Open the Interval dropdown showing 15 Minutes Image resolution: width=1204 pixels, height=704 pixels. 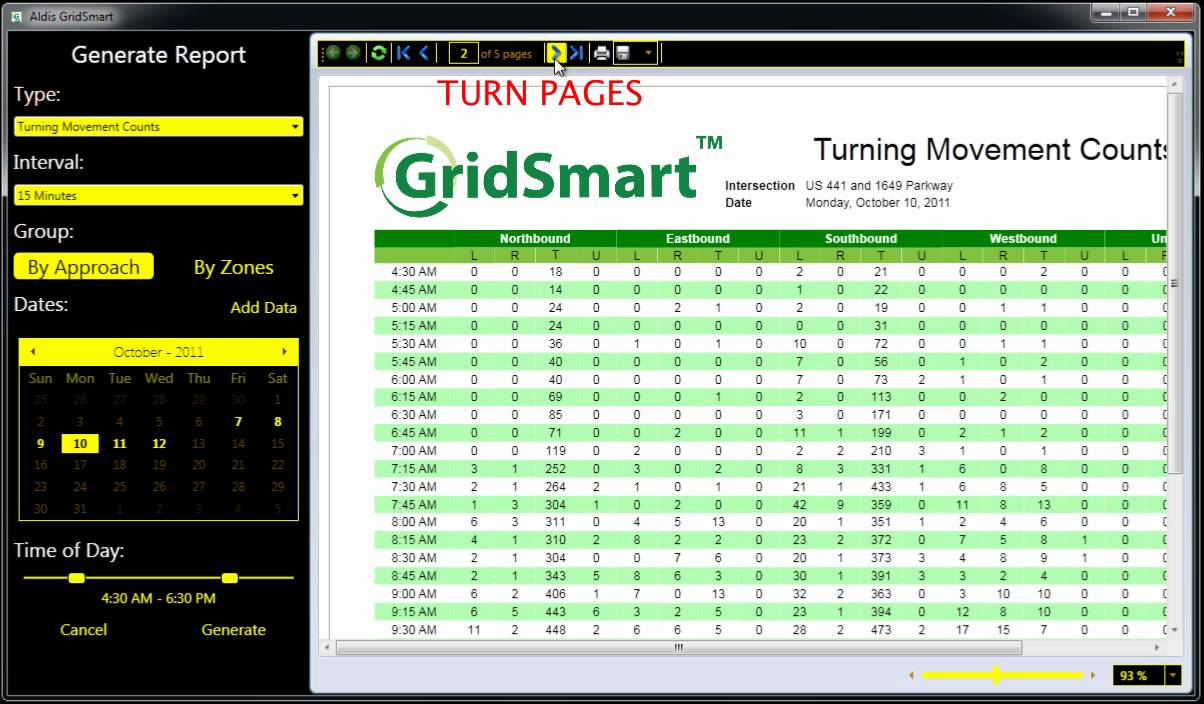tap(158, 196)
